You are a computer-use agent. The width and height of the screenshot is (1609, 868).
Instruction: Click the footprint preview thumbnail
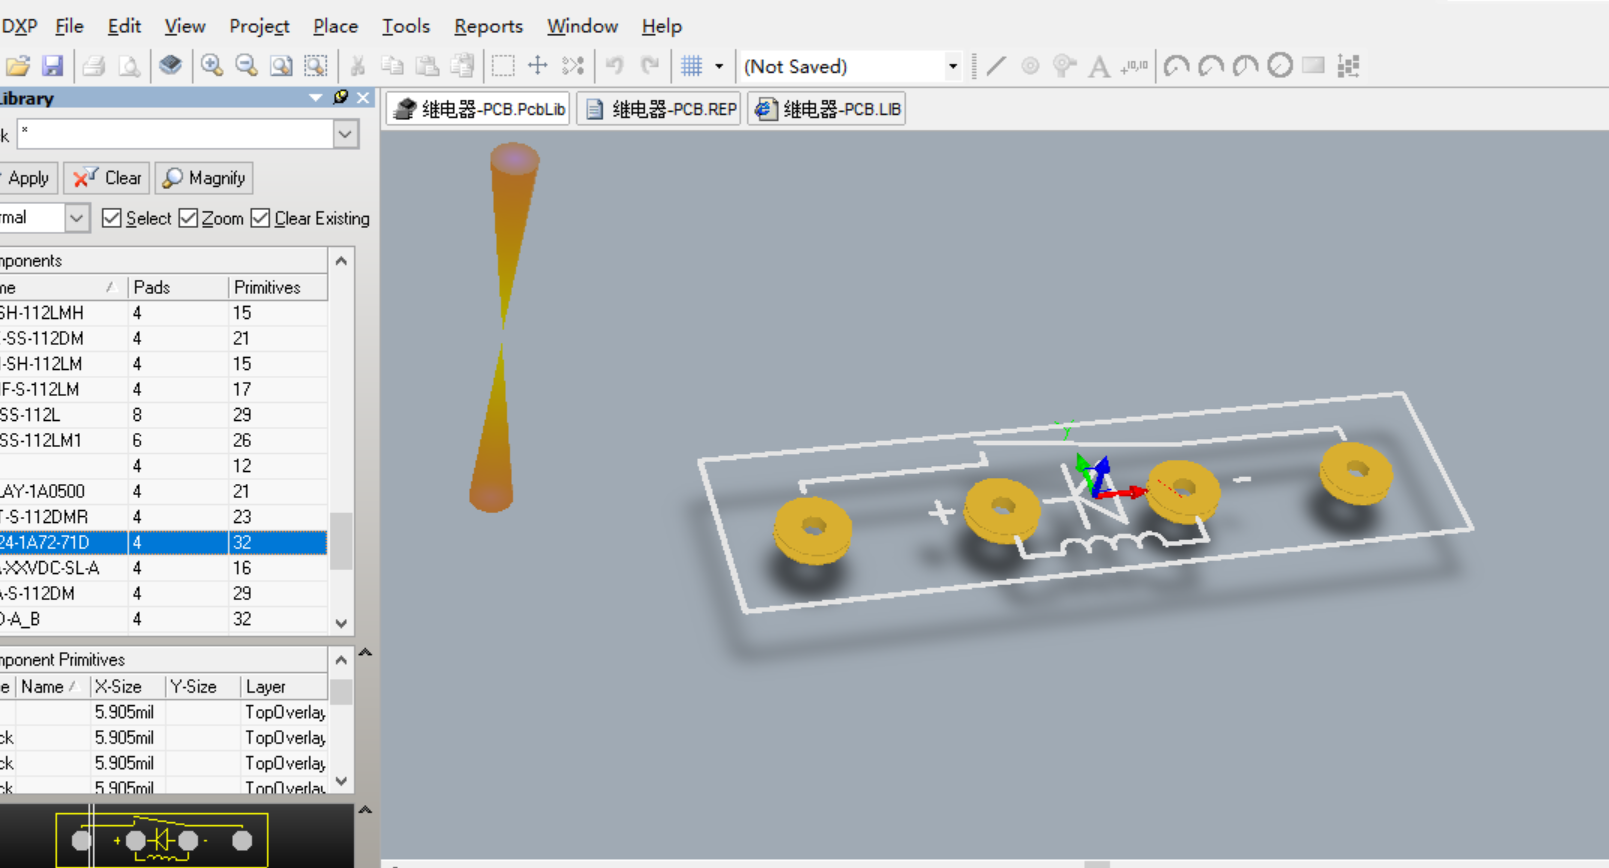coord(162,840)
